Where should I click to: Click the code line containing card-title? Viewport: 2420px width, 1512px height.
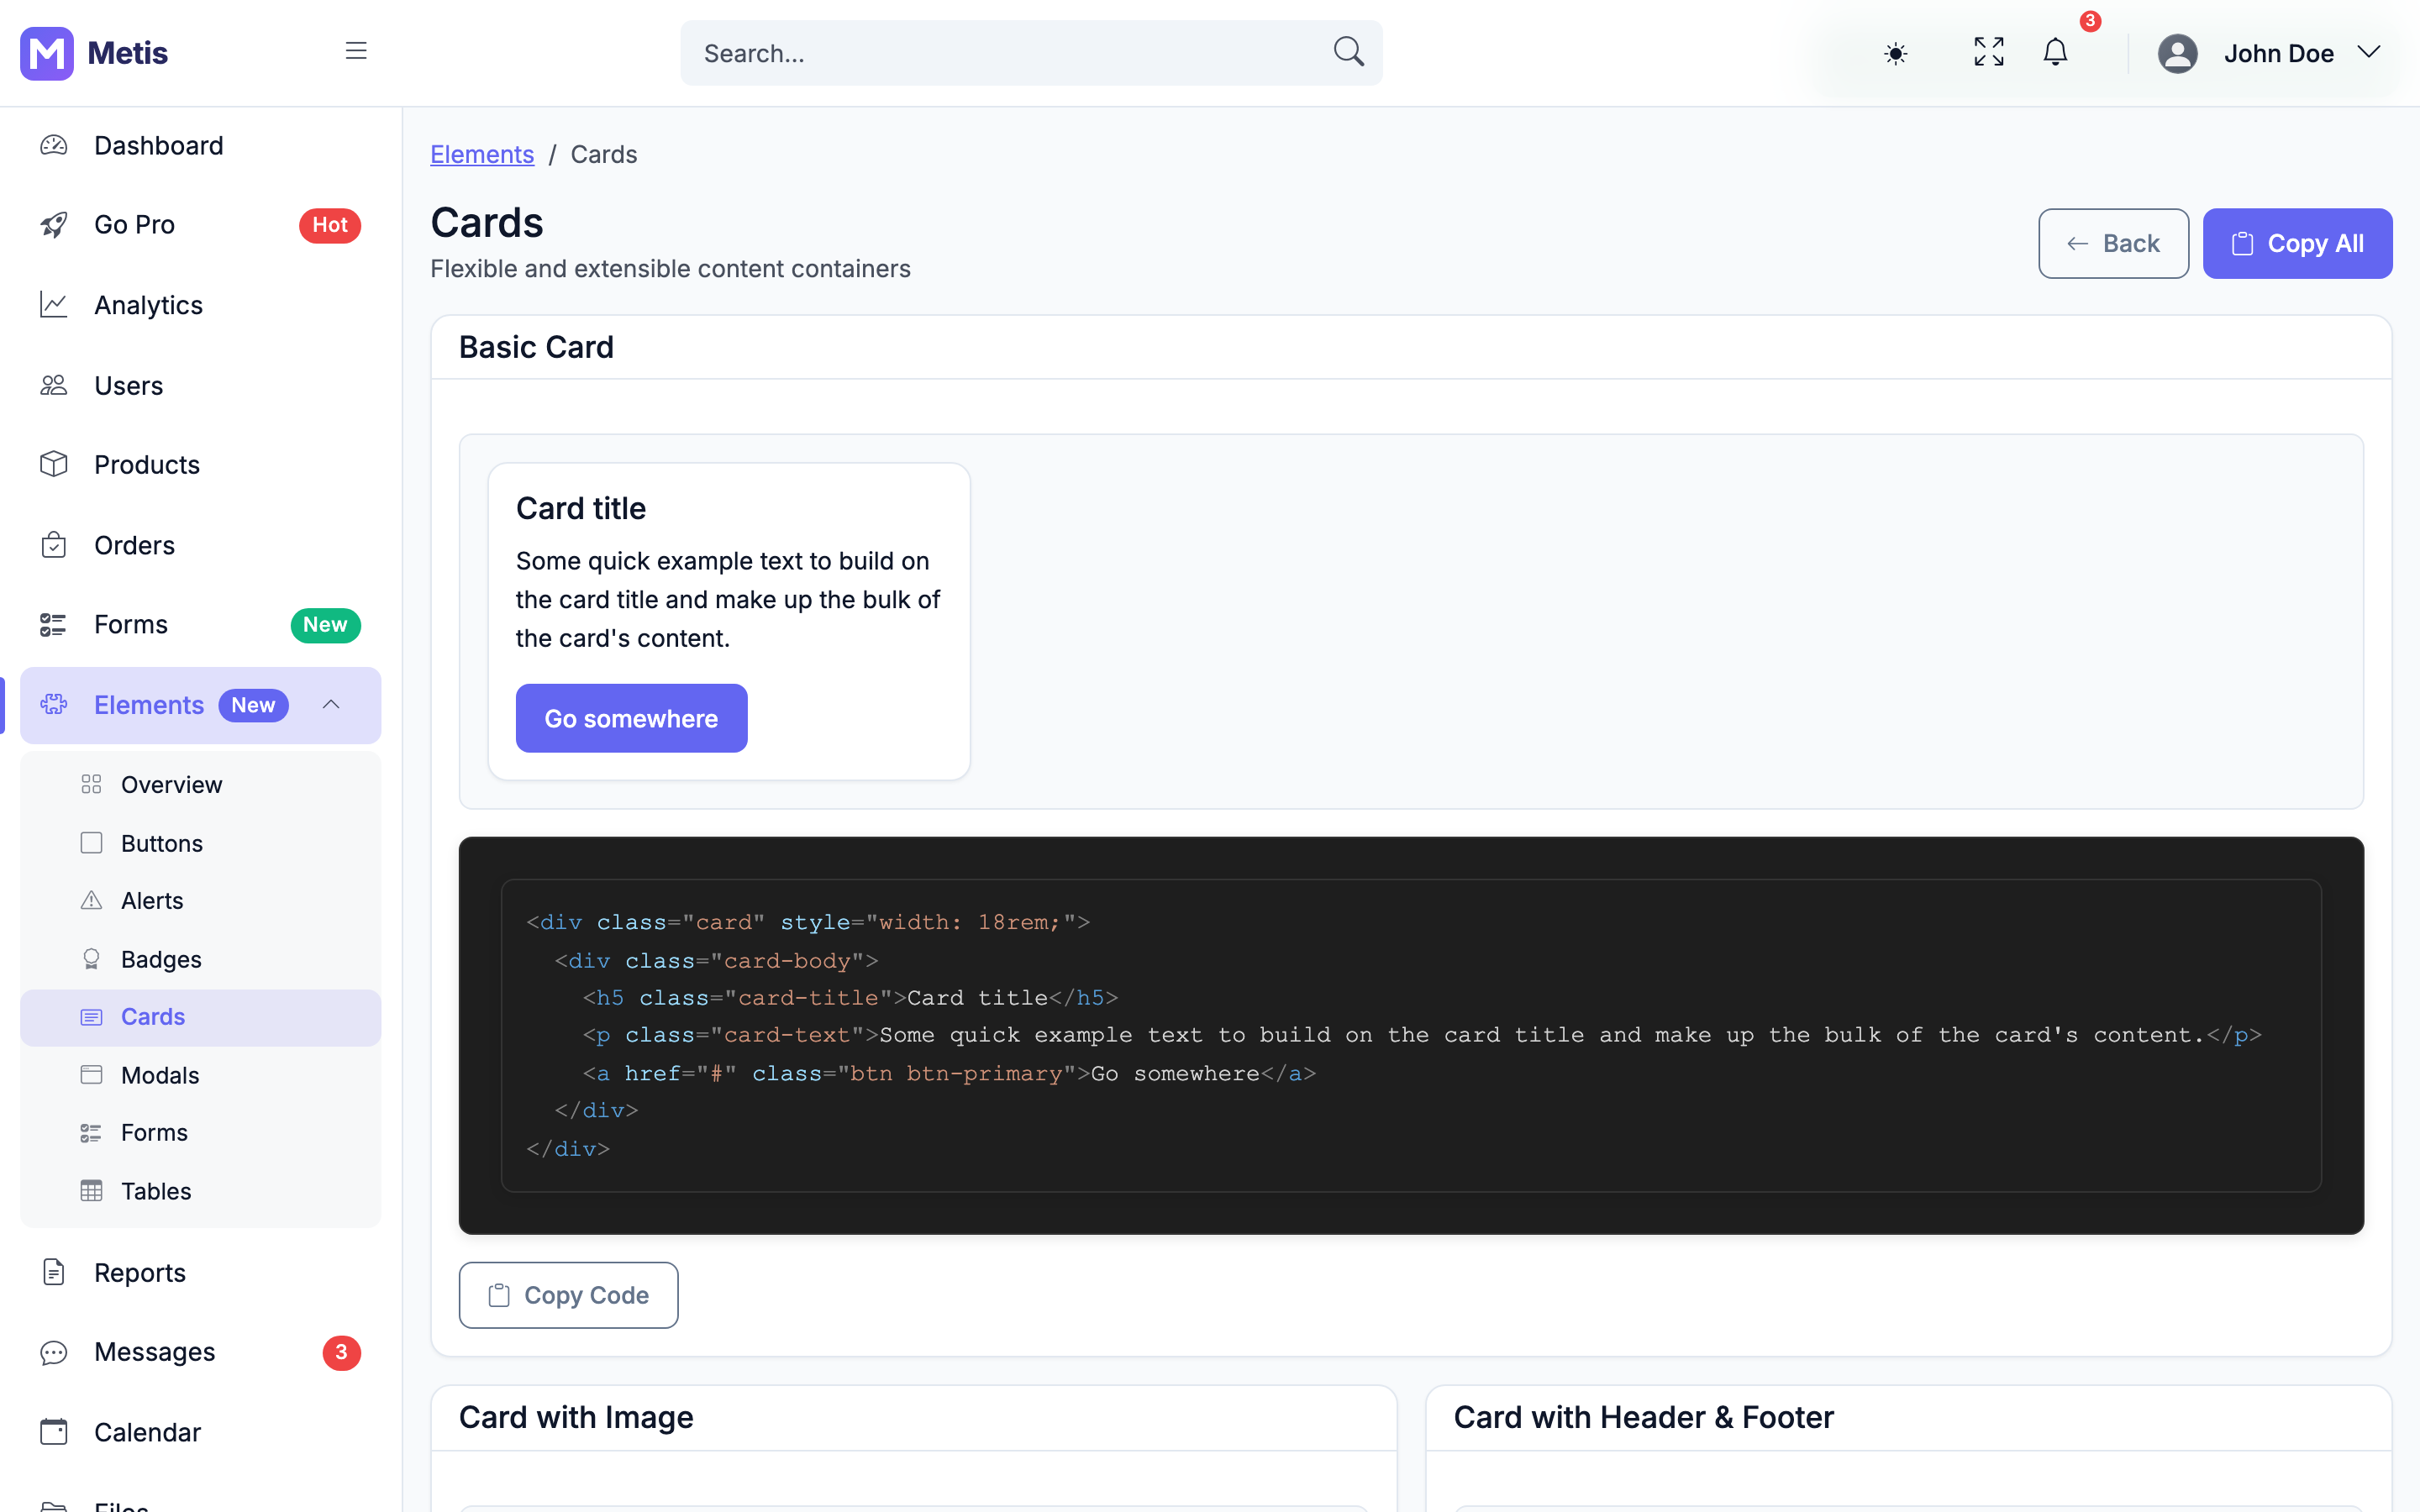[x=850, y=998]
